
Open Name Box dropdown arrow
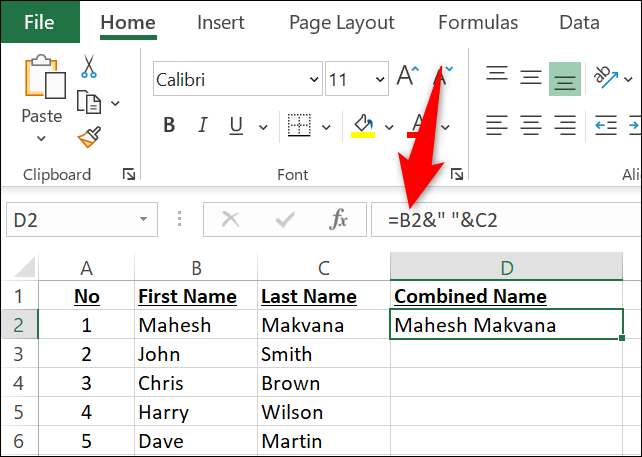[x=143, y=219]
